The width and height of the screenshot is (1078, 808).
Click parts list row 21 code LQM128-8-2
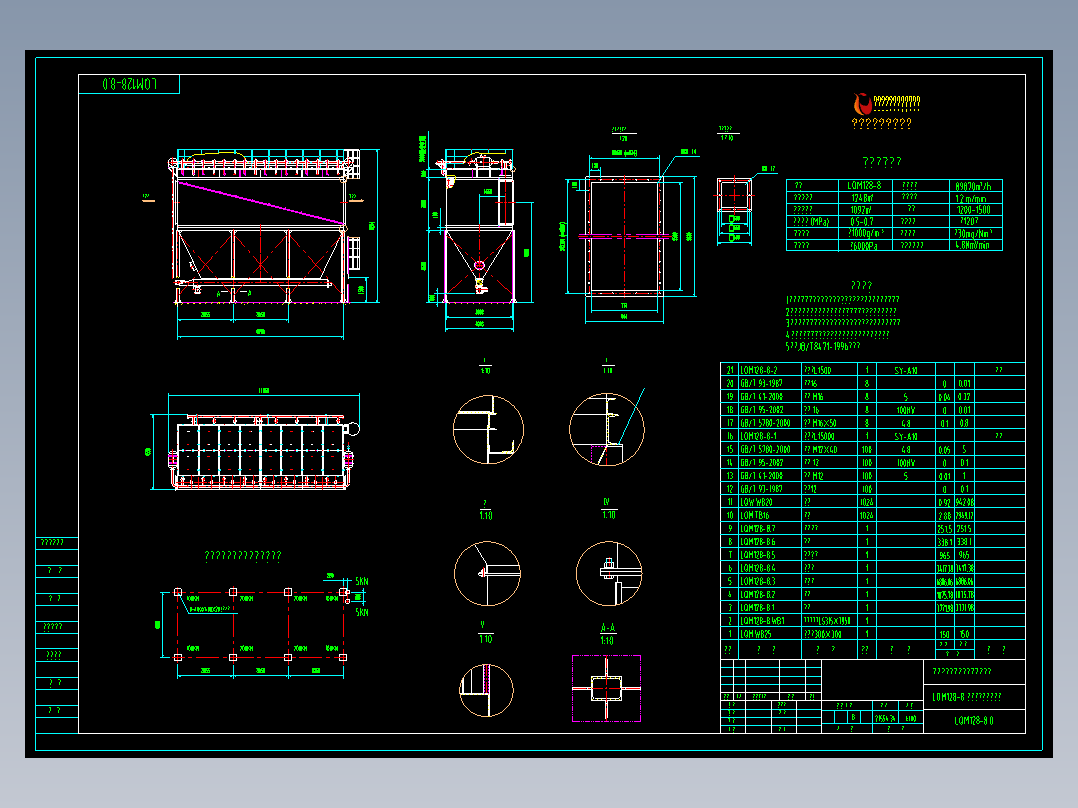[x=770, y=370]
